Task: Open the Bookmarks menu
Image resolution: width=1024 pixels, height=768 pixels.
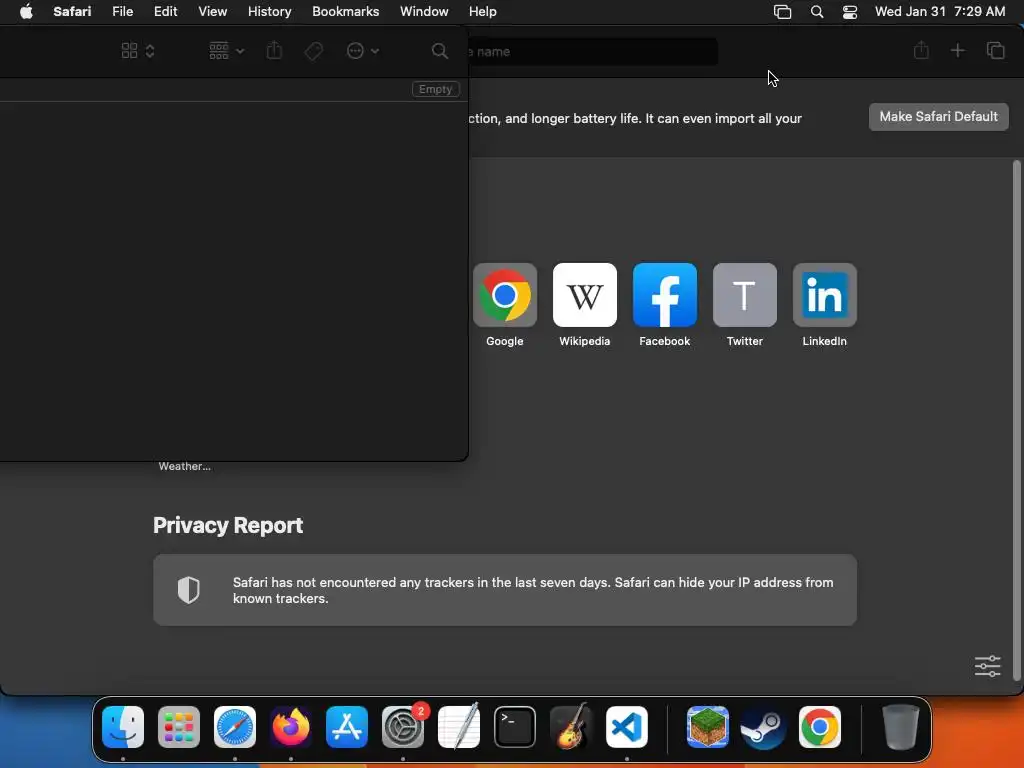Action: pos(345,11)
